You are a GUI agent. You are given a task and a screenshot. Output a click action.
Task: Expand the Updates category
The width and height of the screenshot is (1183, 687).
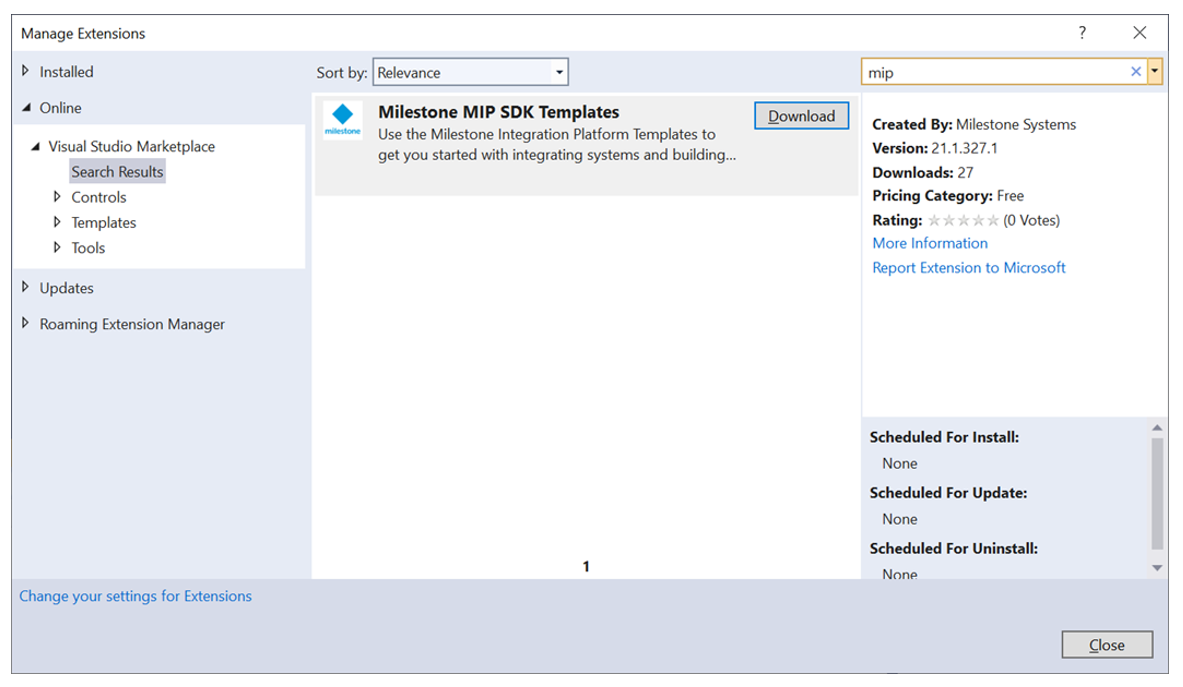tap(26, 287)
